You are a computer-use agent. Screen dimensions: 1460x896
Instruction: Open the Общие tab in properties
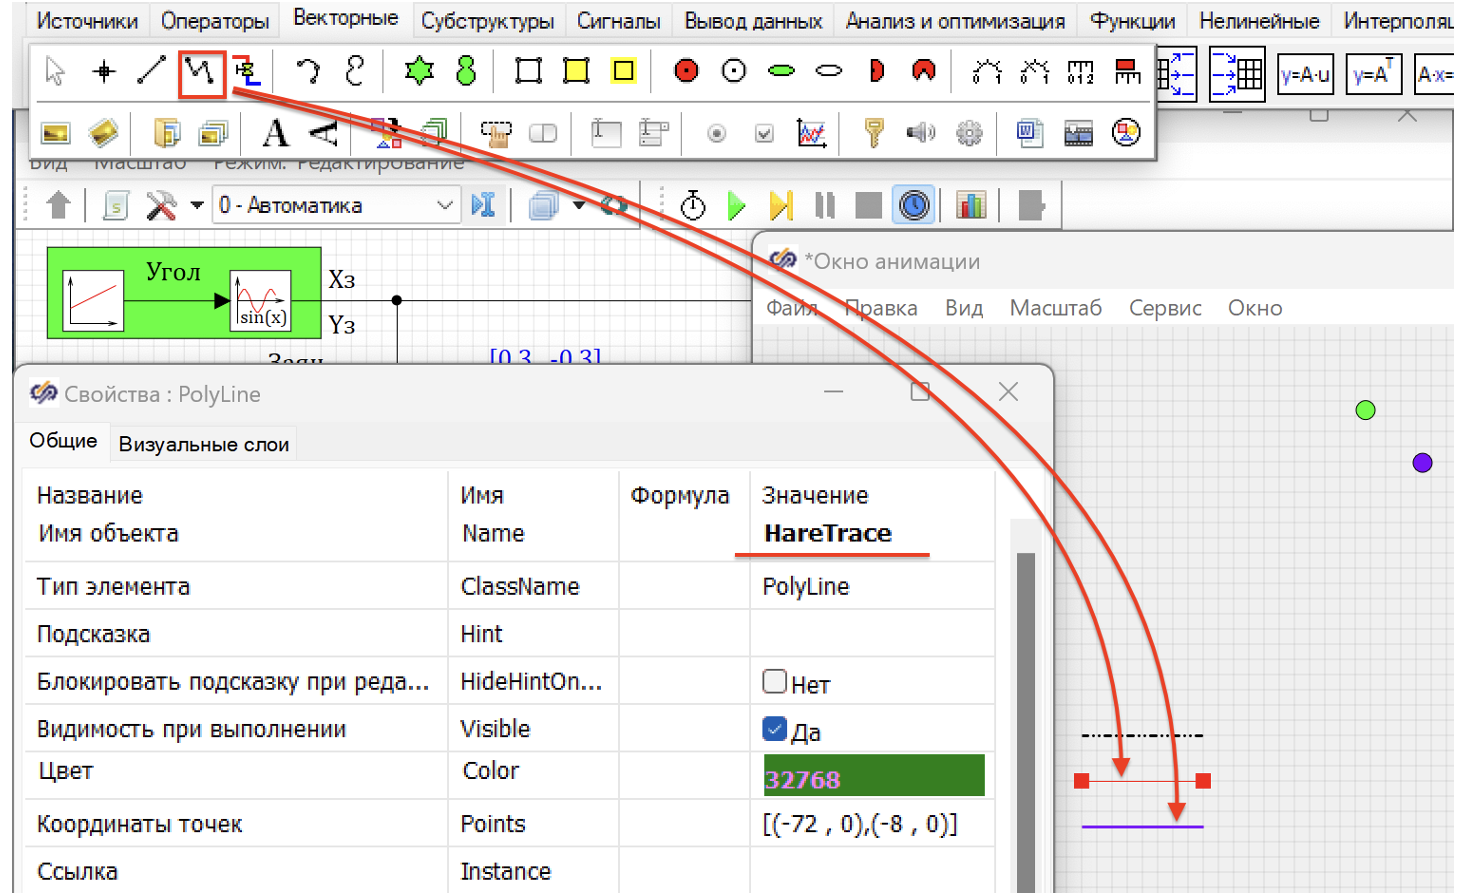[x=63, y=441]
